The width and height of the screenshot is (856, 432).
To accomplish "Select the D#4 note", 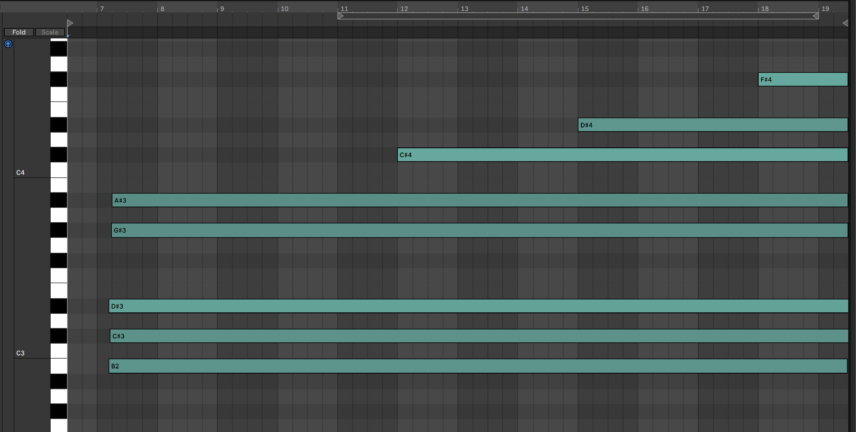I will [x=713, y=125].
